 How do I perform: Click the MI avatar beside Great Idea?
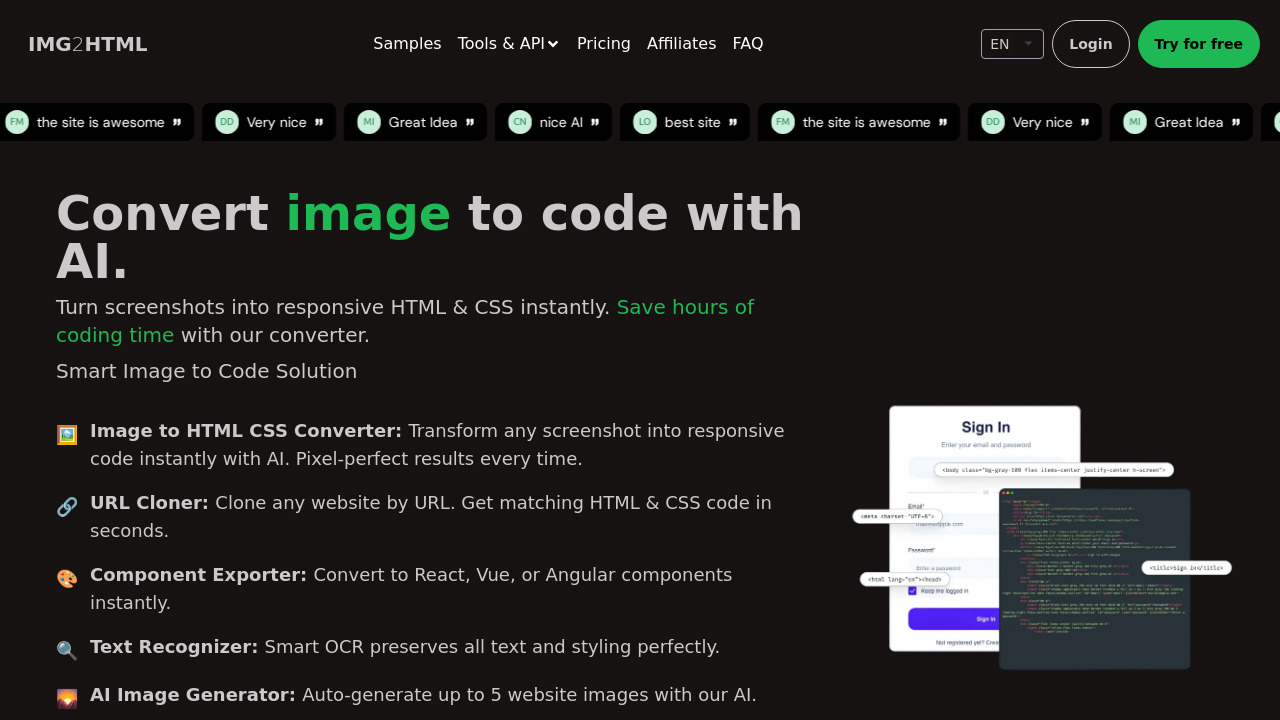[368, 121]
